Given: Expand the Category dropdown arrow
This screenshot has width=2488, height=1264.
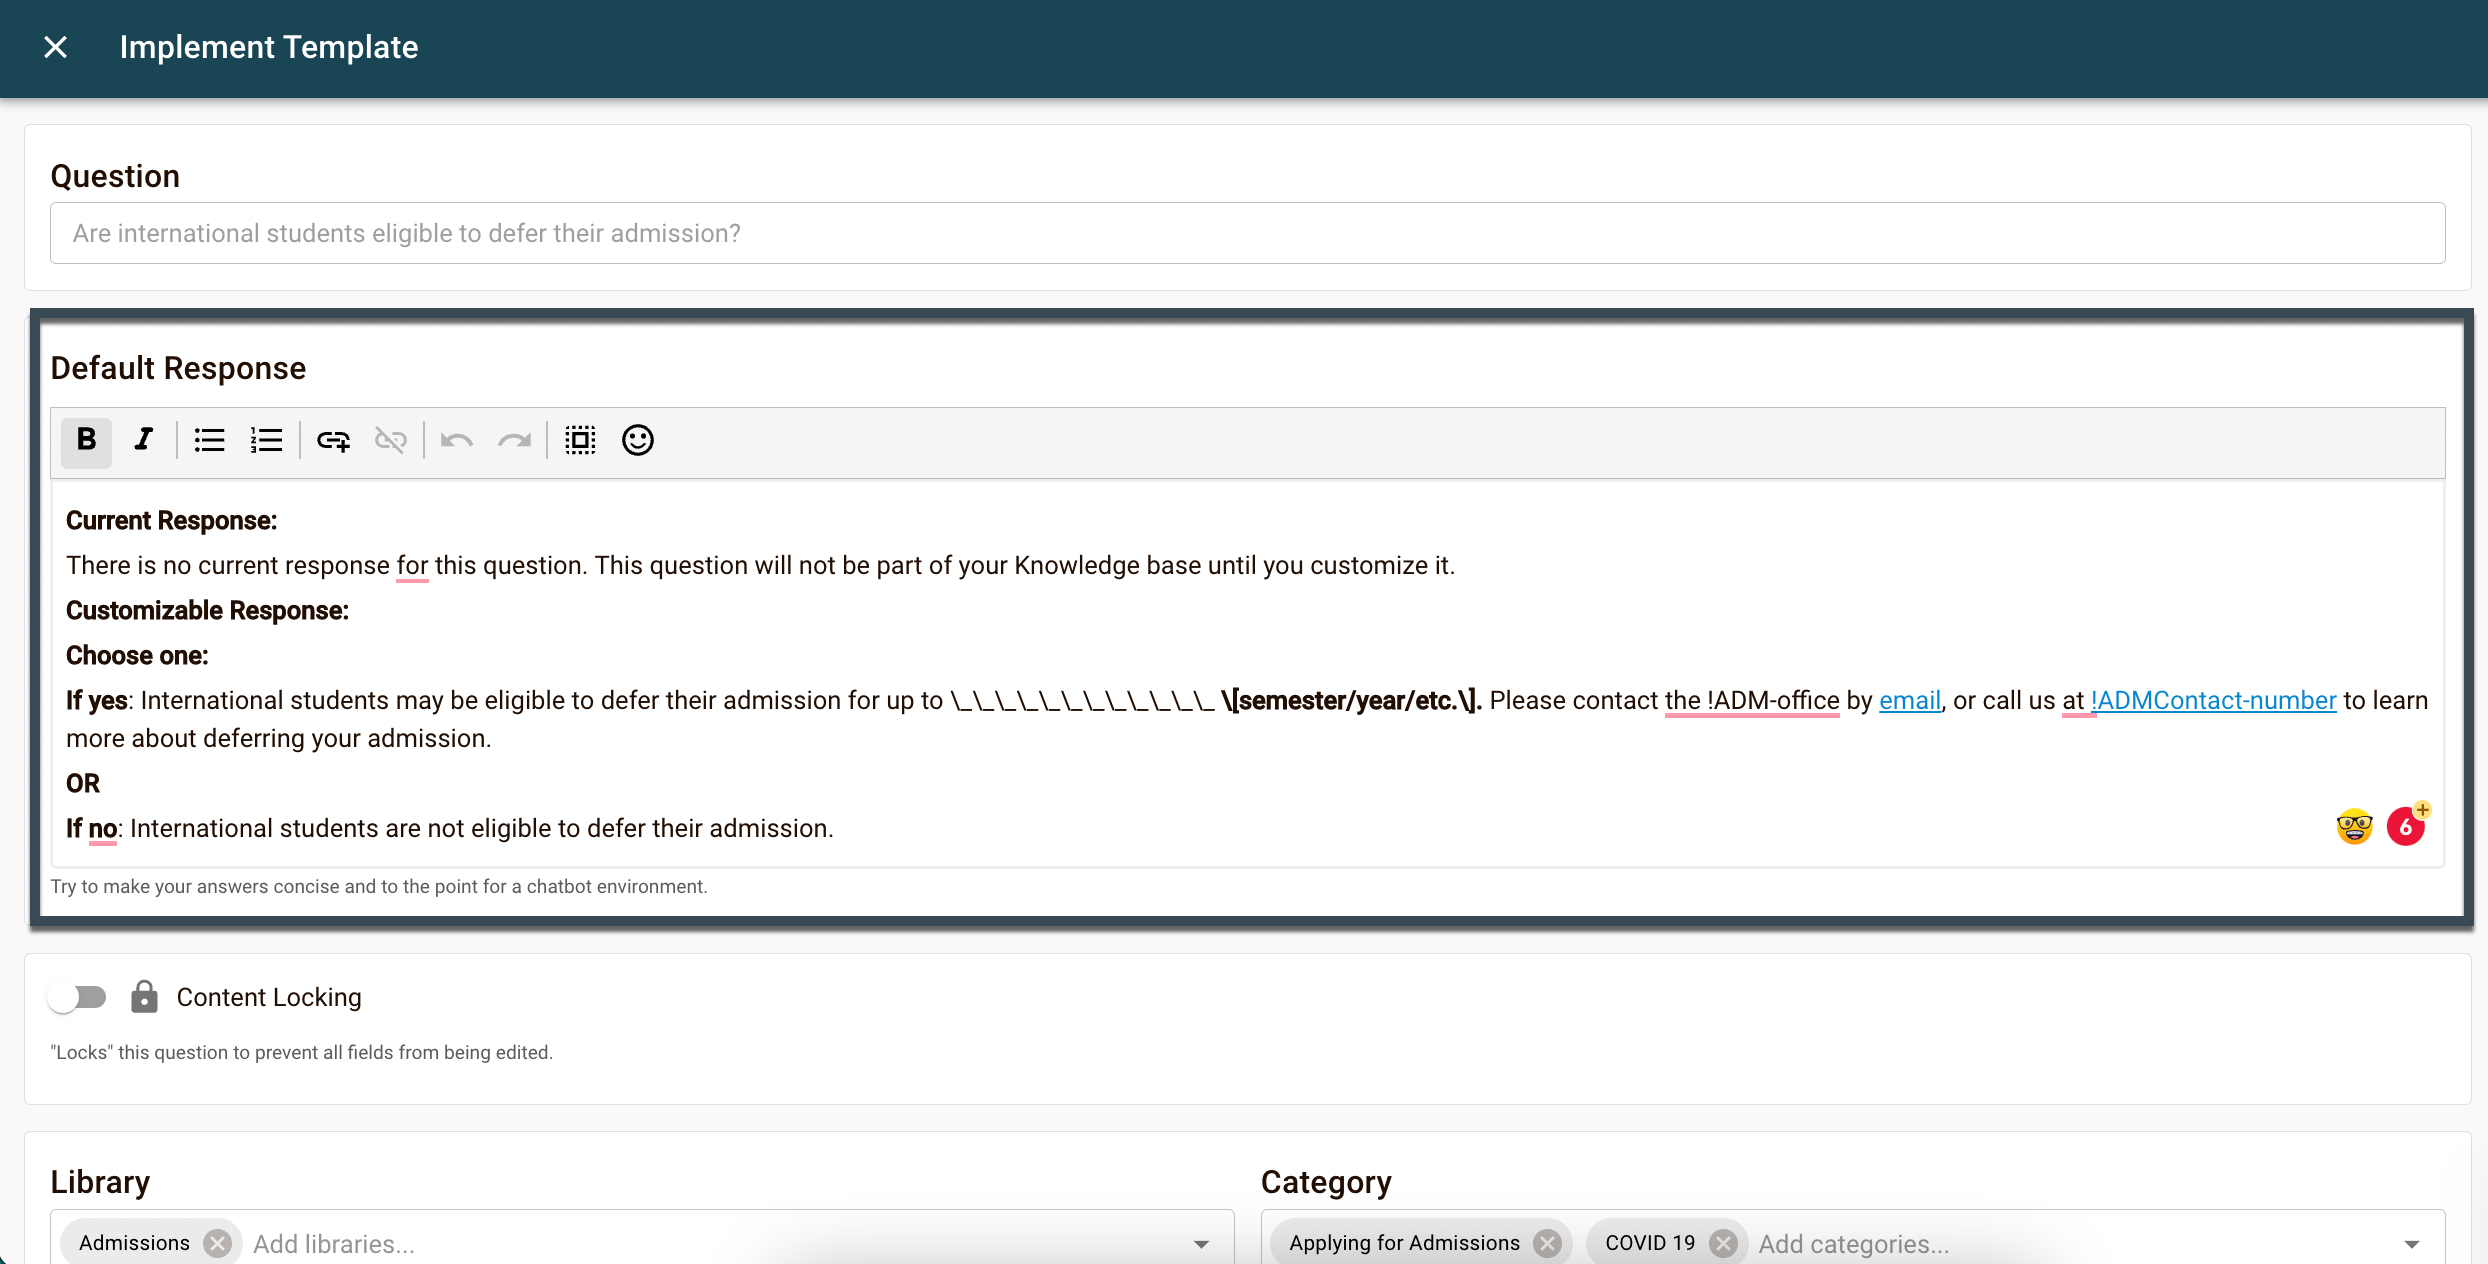Looking at the screenshot, I should pyautogui.click(x=2411, y=1244).
